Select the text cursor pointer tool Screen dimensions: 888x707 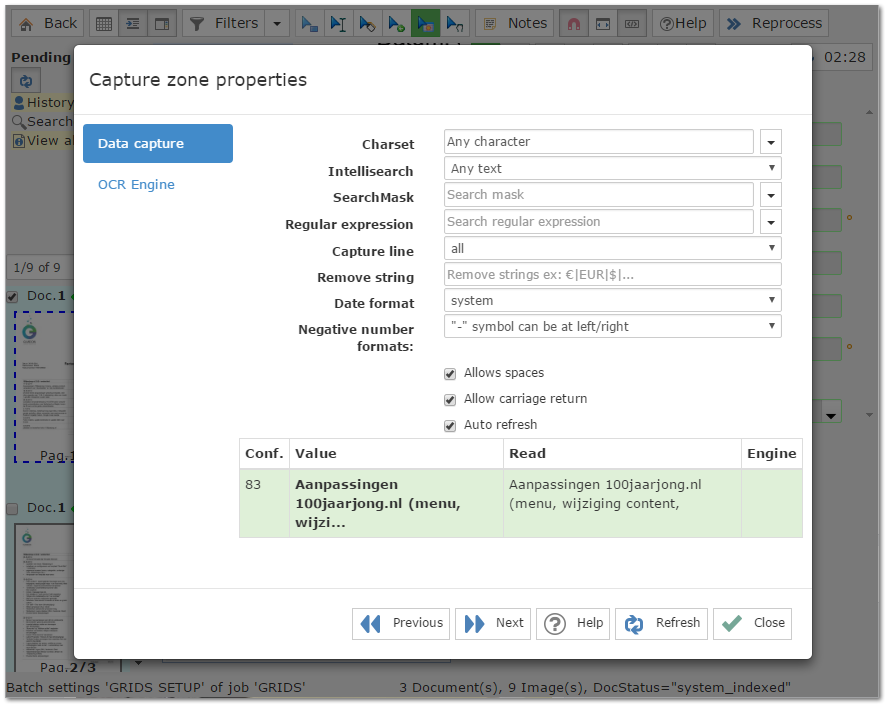pos(339,24)
